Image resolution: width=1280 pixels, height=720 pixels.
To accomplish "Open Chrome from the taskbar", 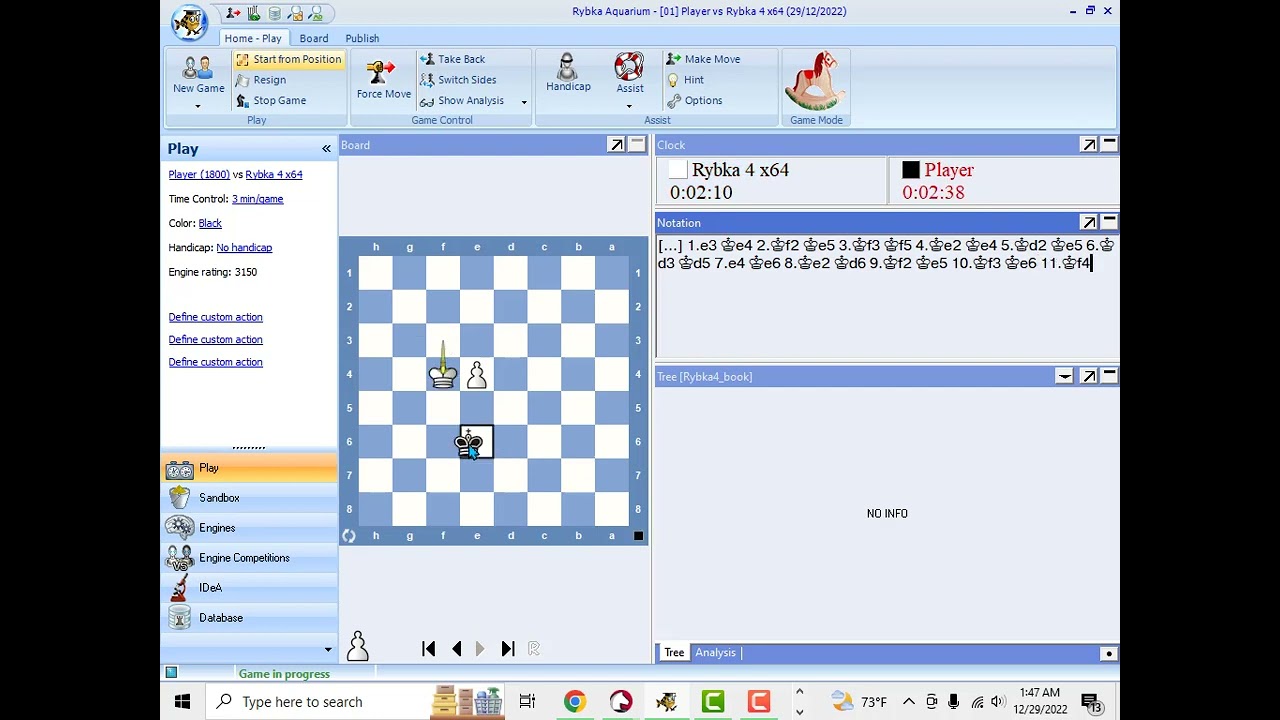I will [574, 702].
